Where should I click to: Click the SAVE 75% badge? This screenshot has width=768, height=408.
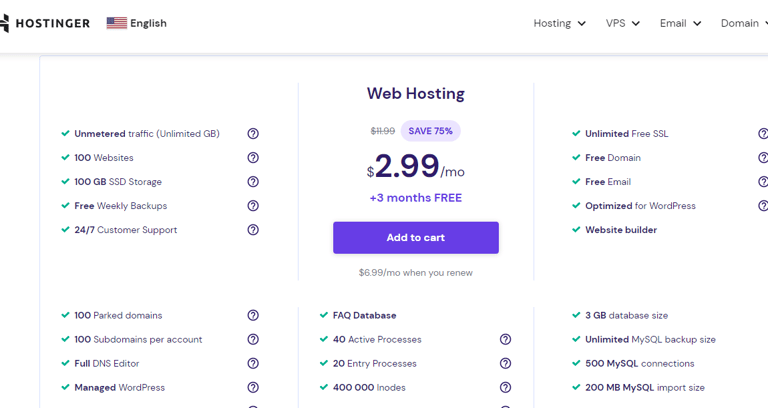[431, 131]
